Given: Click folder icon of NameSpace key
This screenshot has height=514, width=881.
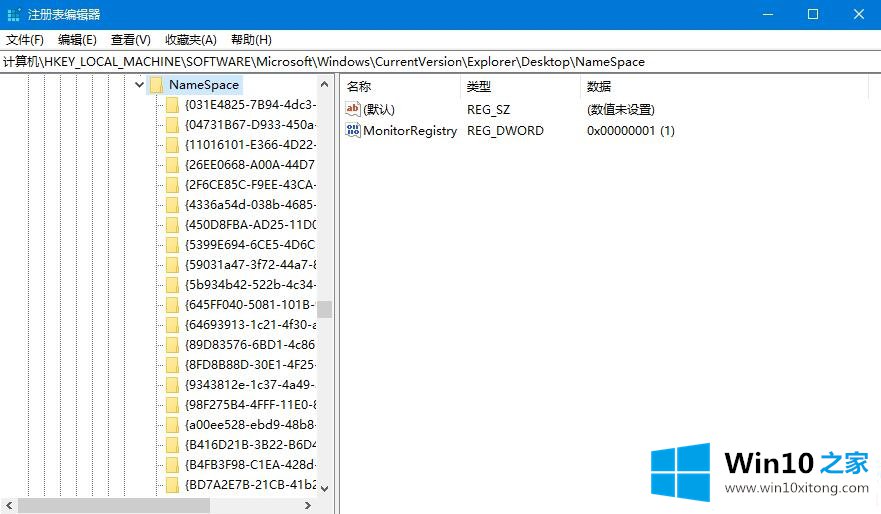Looking at the screenshot, I should [156, 85].
